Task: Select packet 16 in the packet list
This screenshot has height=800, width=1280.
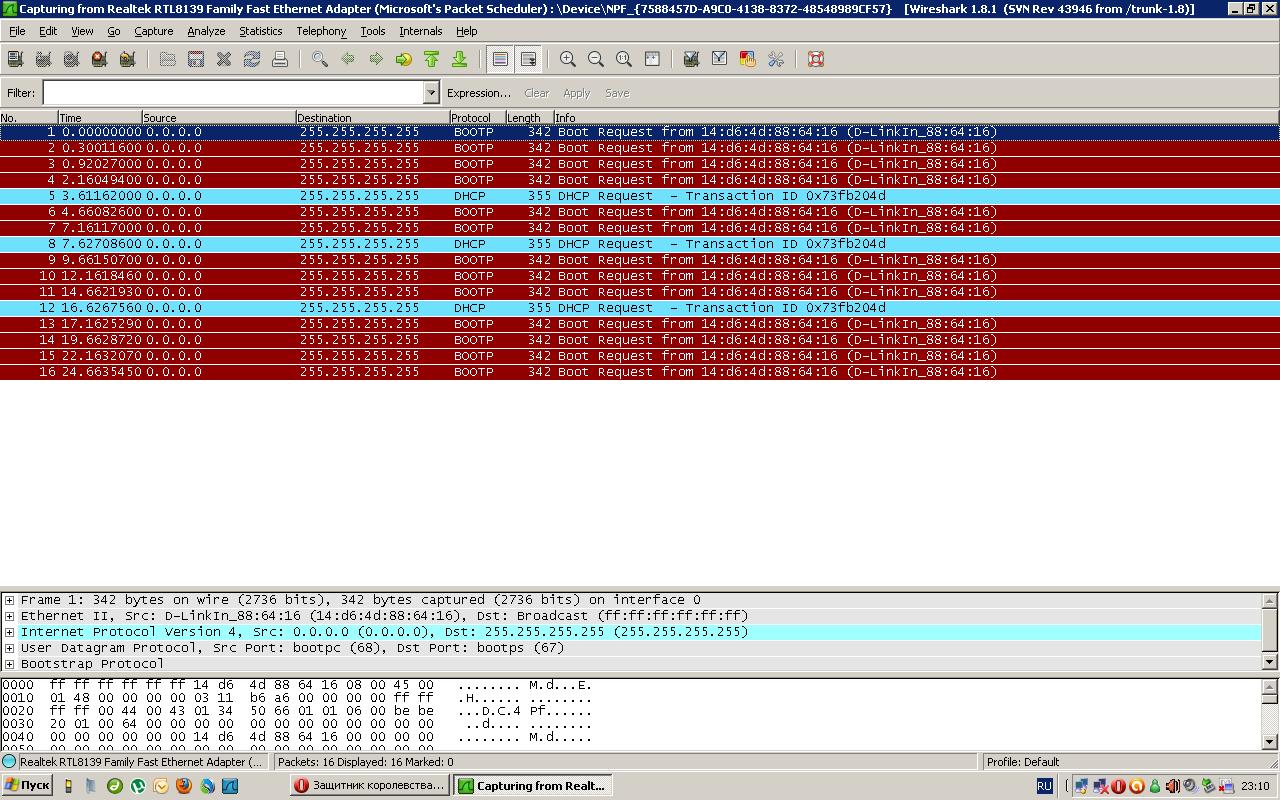Action: tap(640, 372)
